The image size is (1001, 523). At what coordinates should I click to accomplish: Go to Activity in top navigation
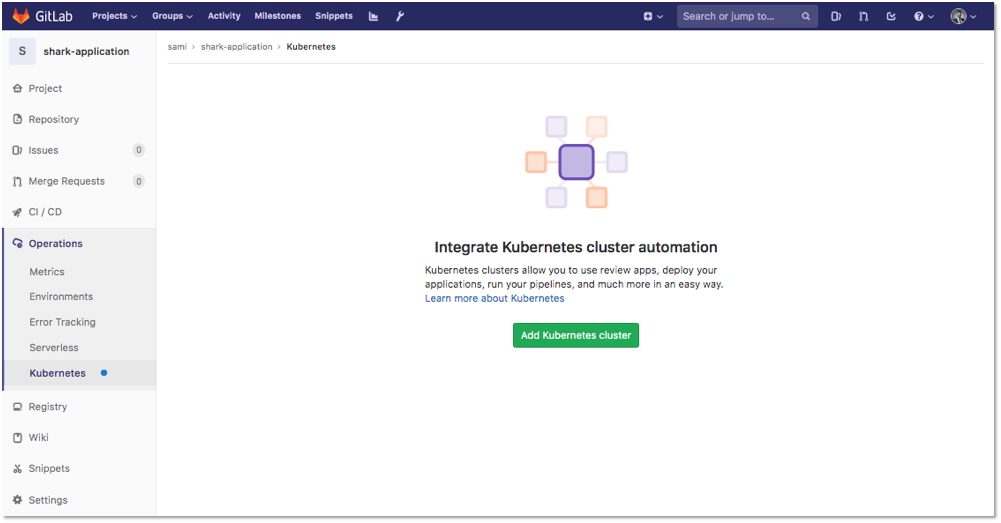click(x=224, y=16)
